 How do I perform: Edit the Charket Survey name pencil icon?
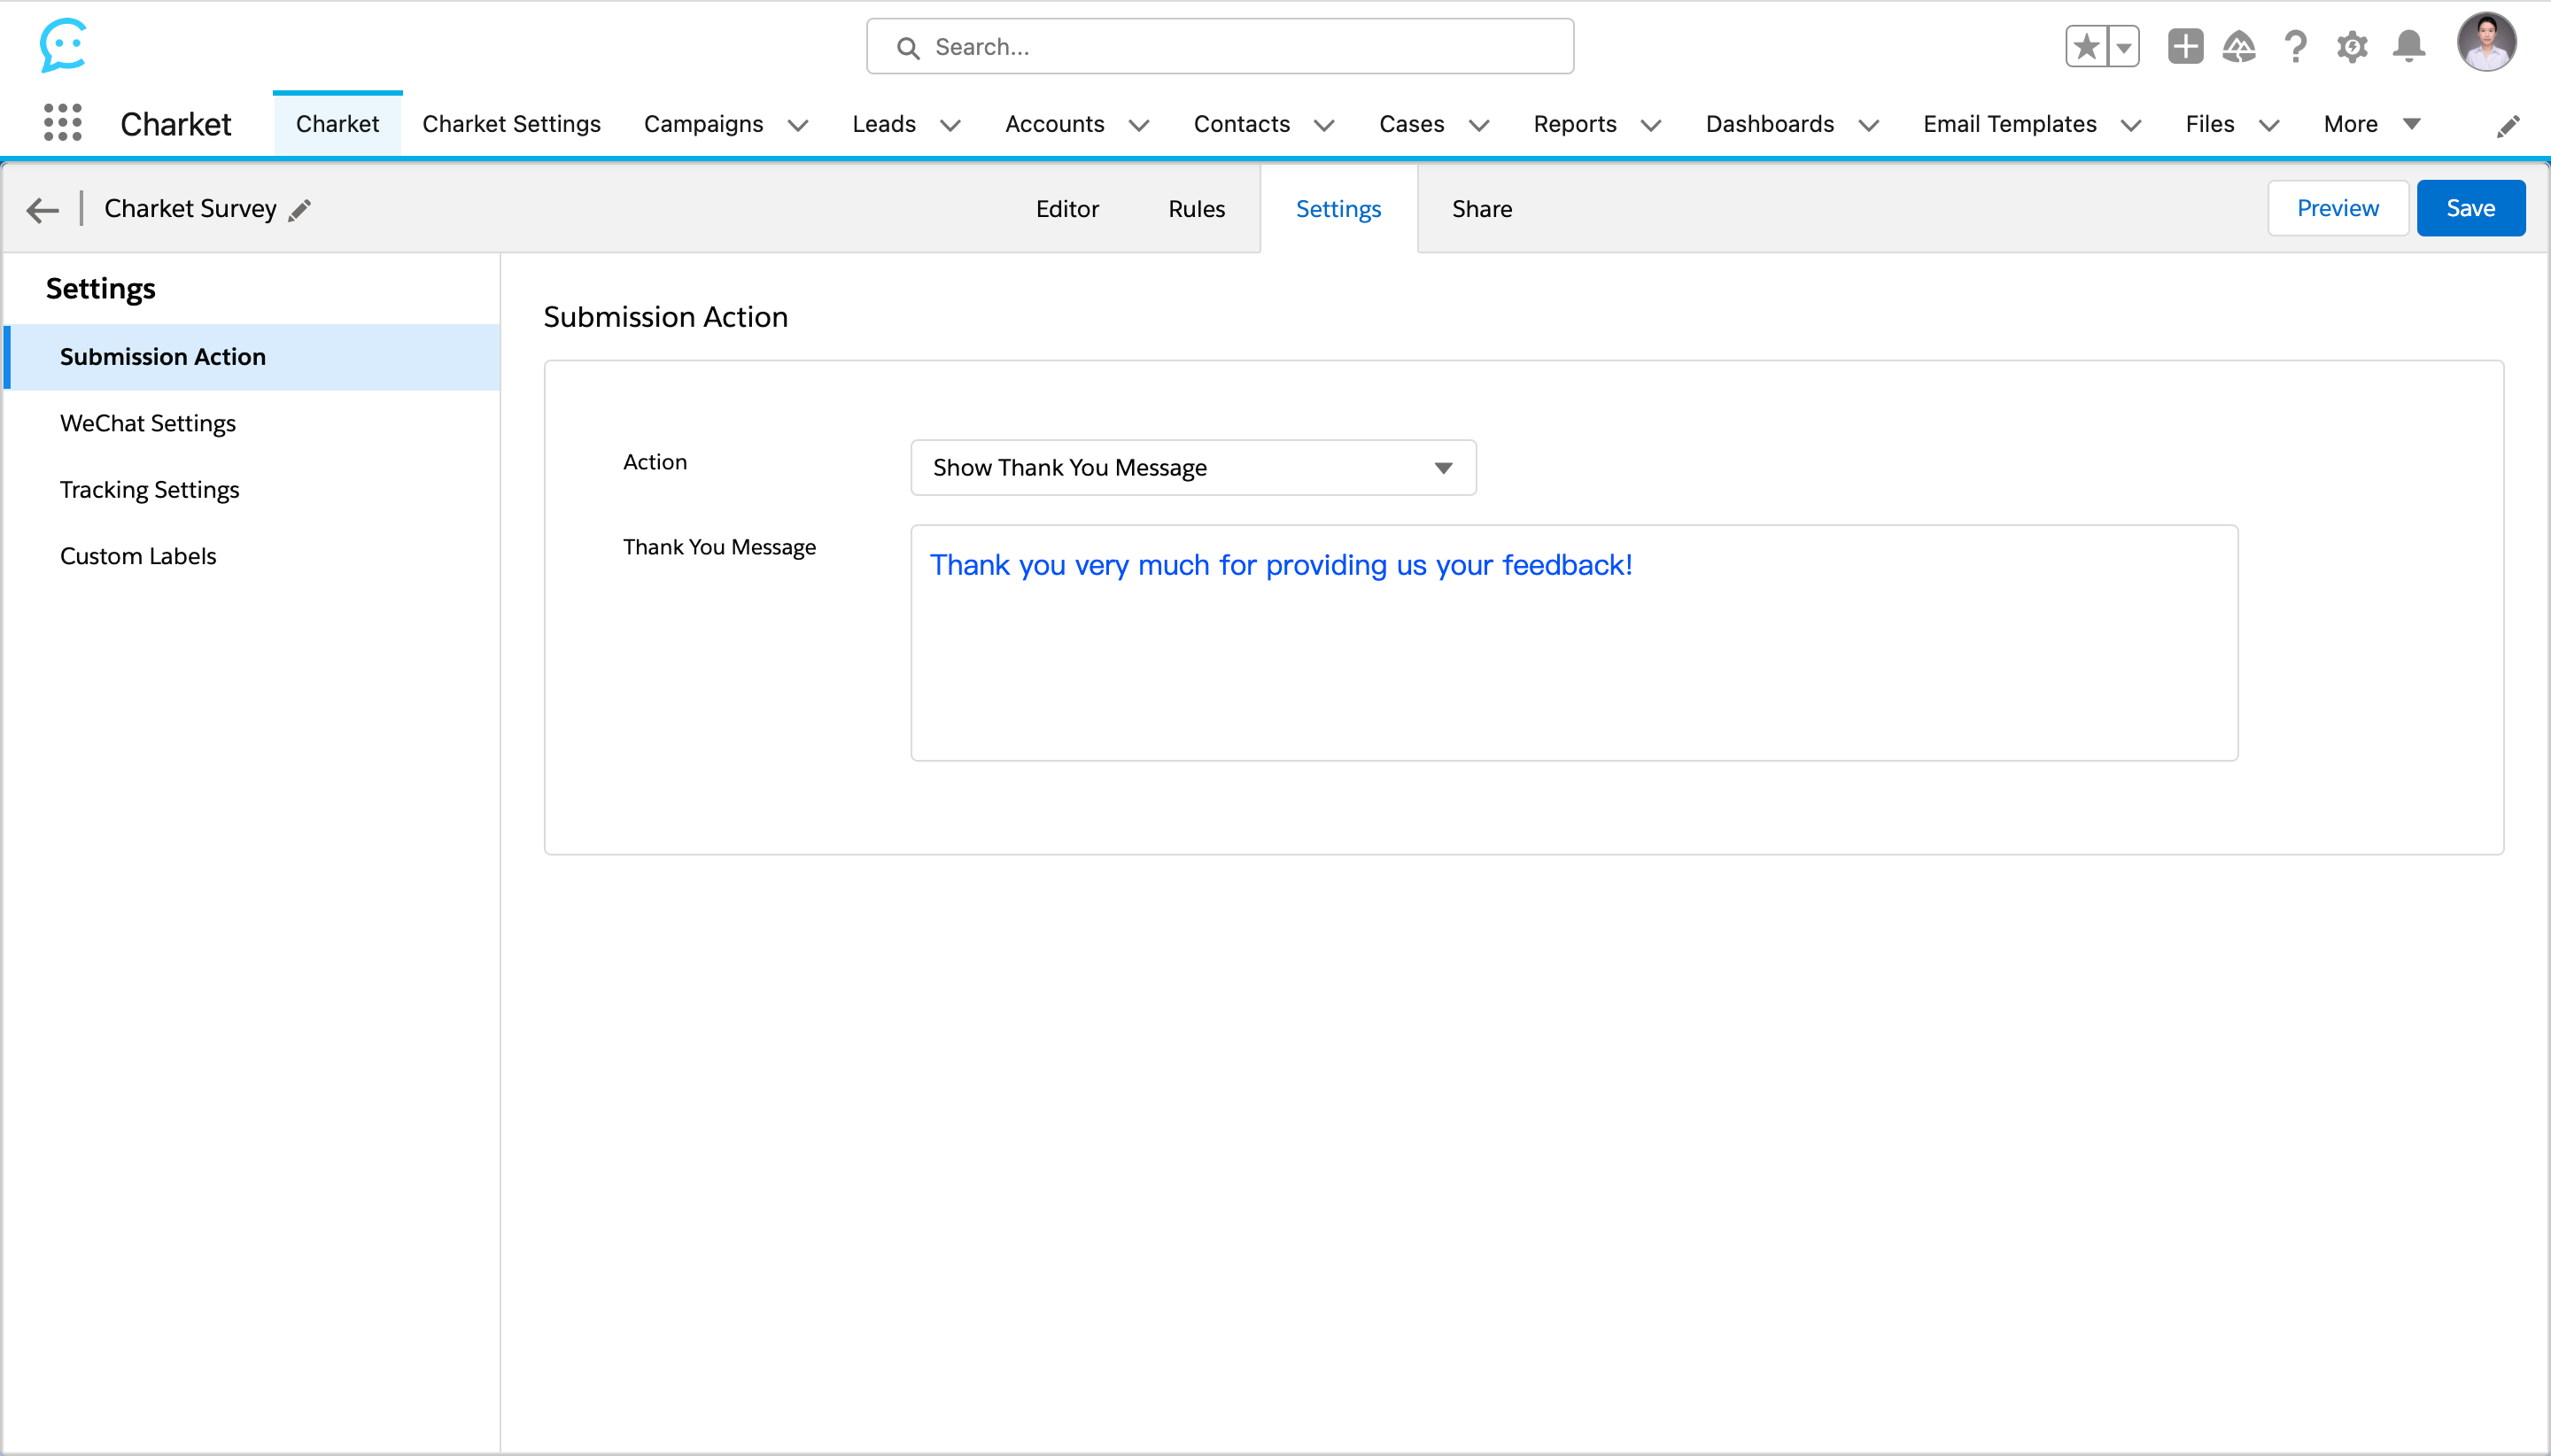tap(300, 209)
